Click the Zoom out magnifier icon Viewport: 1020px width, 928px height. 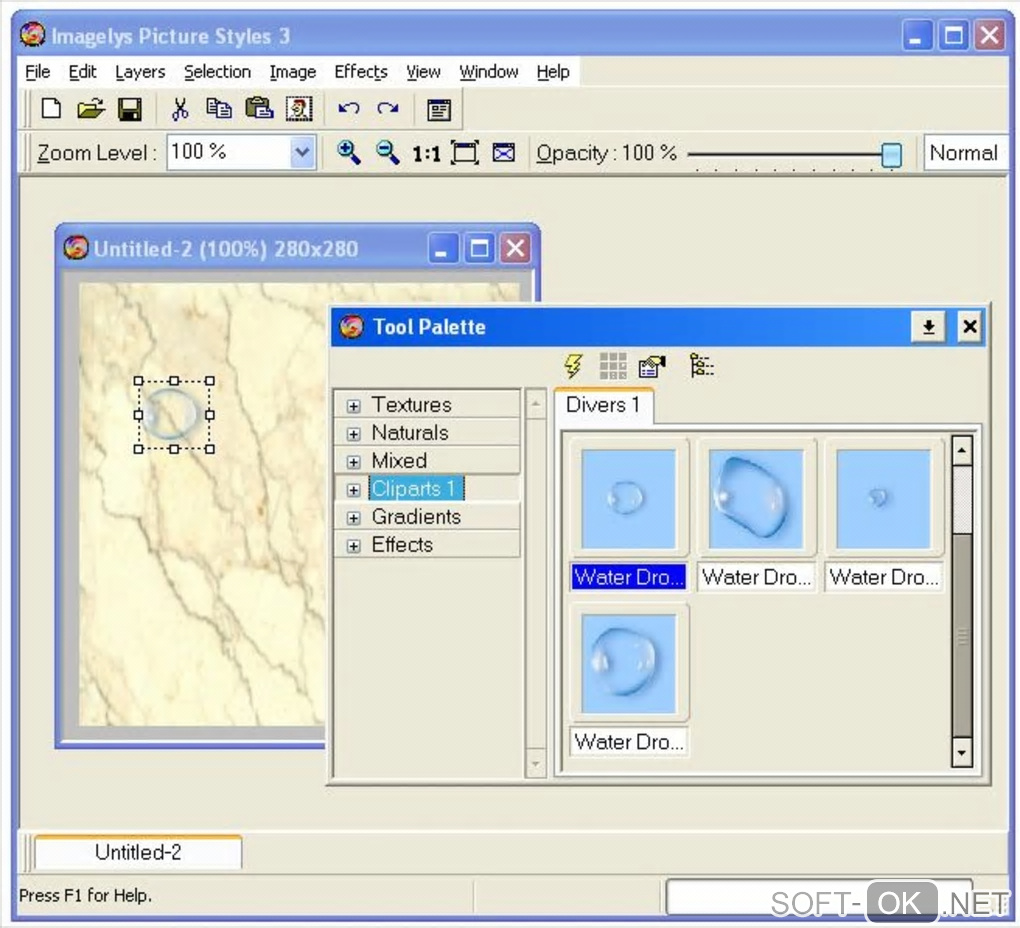pyautogui.click(x=388, y=153)
